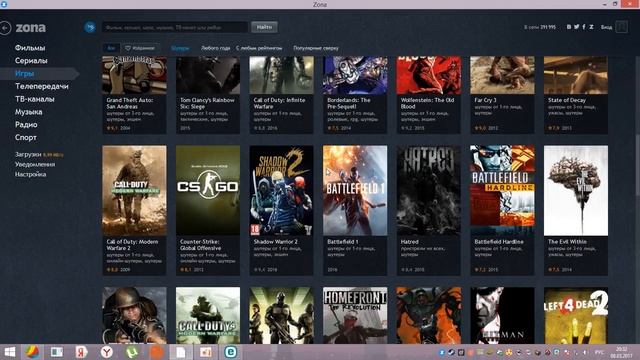Open the white document icon in the taskbar
The width and height of the screenshot is (640, 360).
181,352
